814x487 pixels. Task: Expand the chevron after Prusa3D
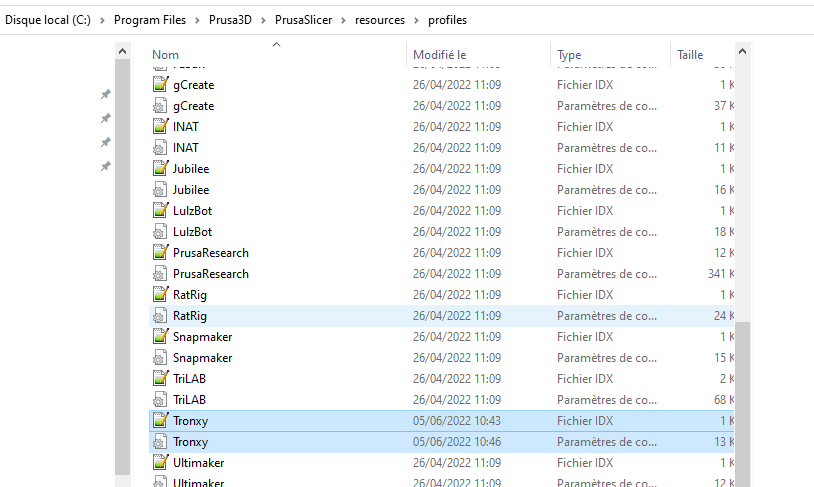pos(263,20)
